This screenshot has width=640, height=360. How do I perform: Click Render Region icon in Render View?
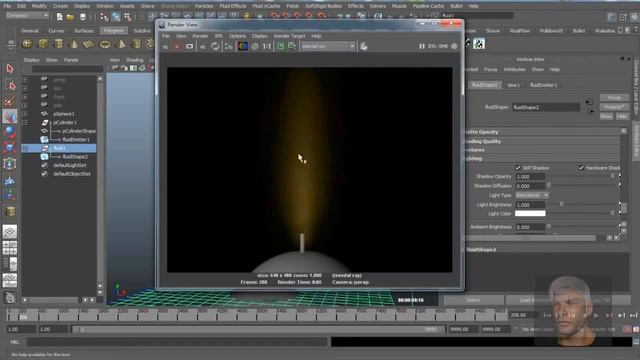coord(177,47)
